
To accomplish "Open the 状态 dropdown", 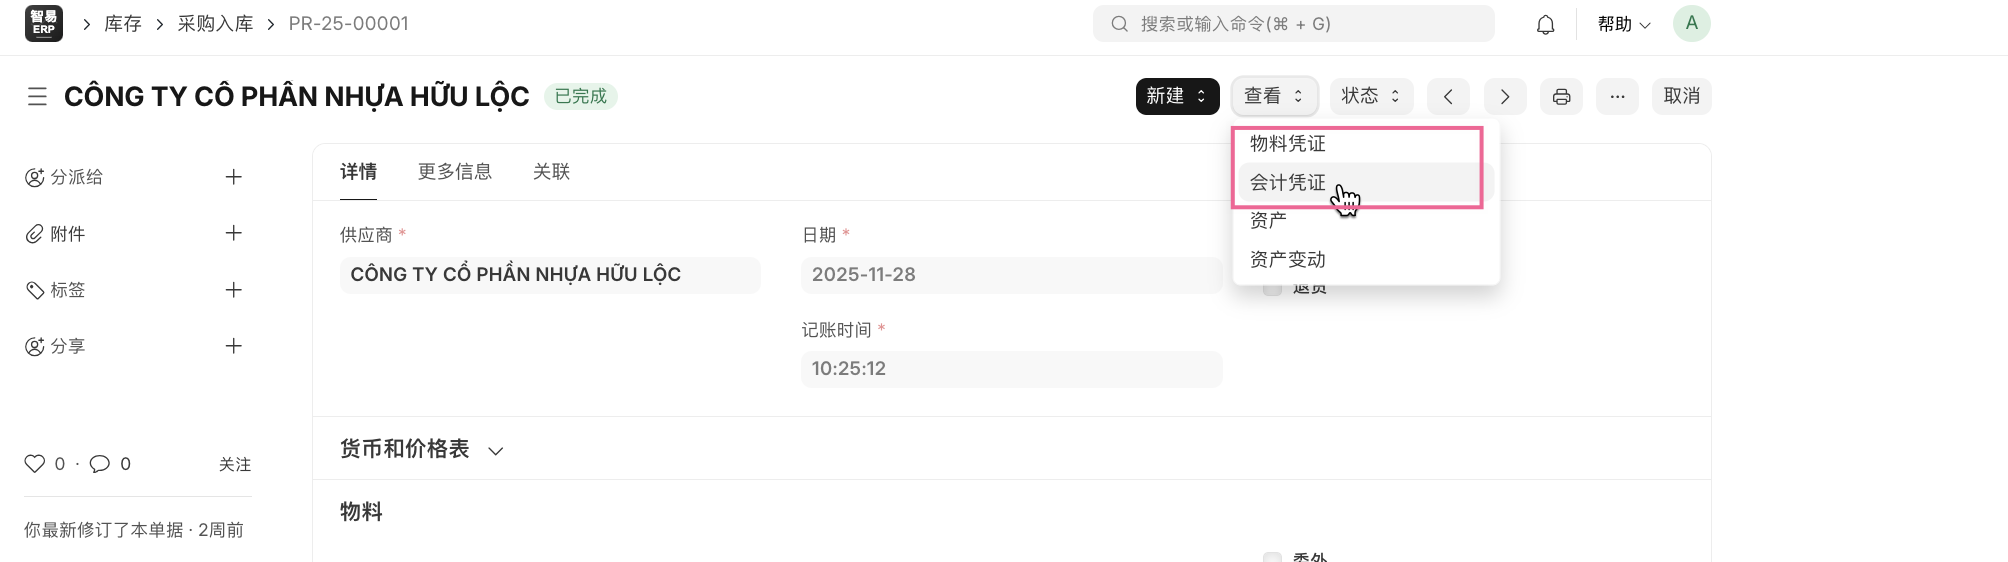I will (x=1370, y=96).
